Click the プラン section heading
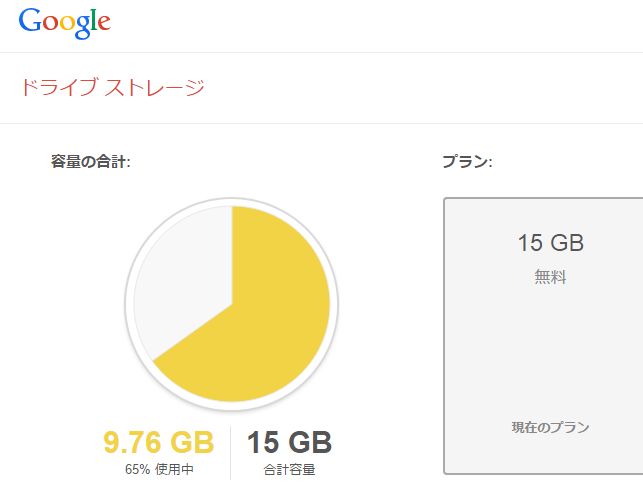Image resolution: width=643 pixels, height=491 pixels. [467, 161]
